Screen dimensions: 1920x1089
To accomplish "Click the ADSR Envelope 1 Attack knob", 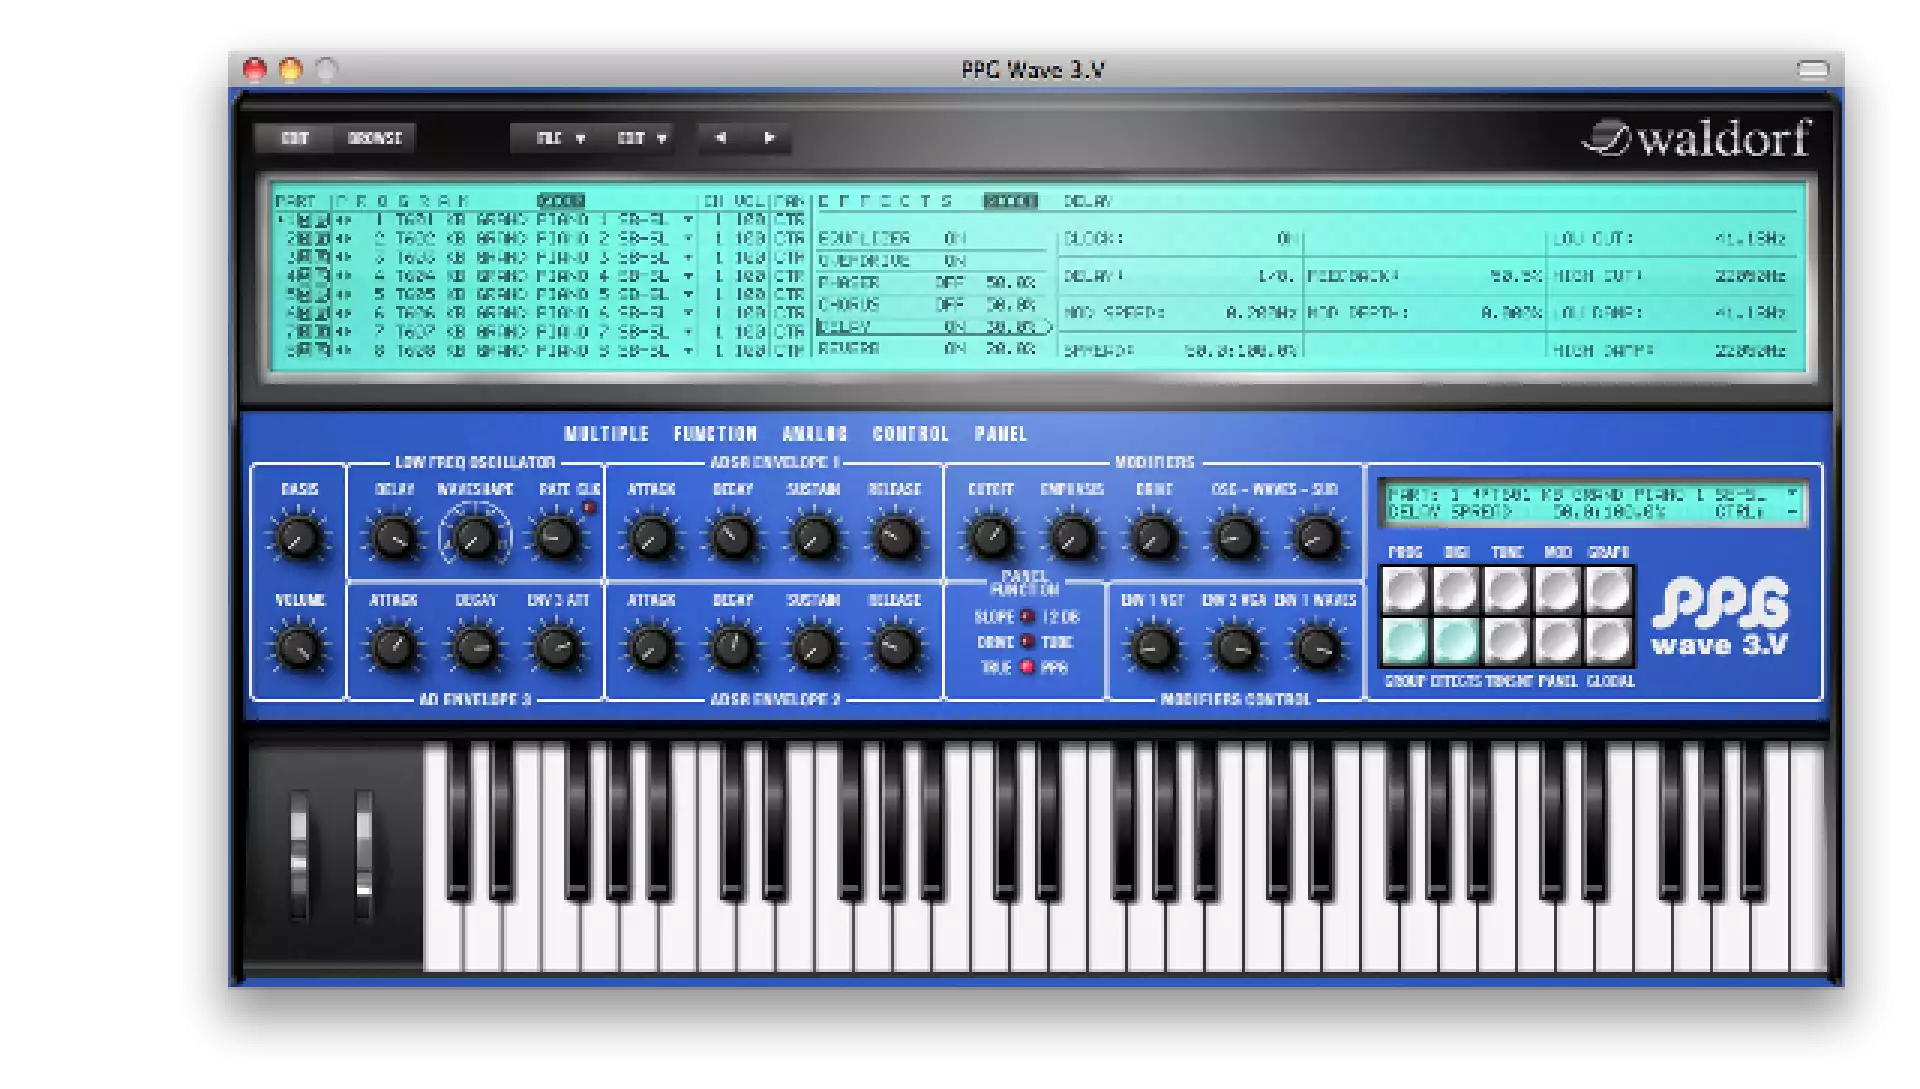I will point(651,539).
